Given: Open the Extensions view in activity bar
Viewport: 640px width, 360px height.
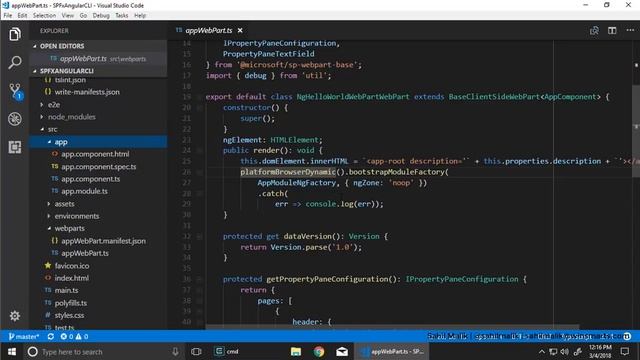Looking at the screenshot, I should (x=15, y=147).
